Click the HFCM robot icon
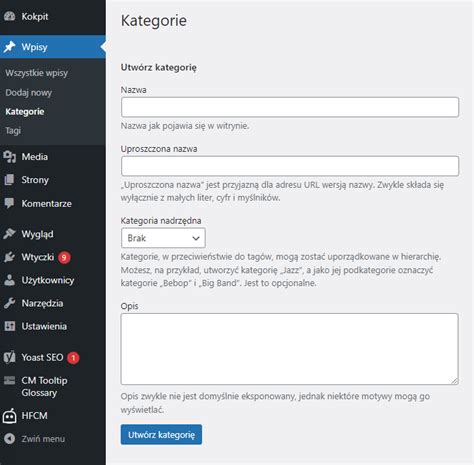This screenshot has width=474, height=465. click(x=10, y=416)
